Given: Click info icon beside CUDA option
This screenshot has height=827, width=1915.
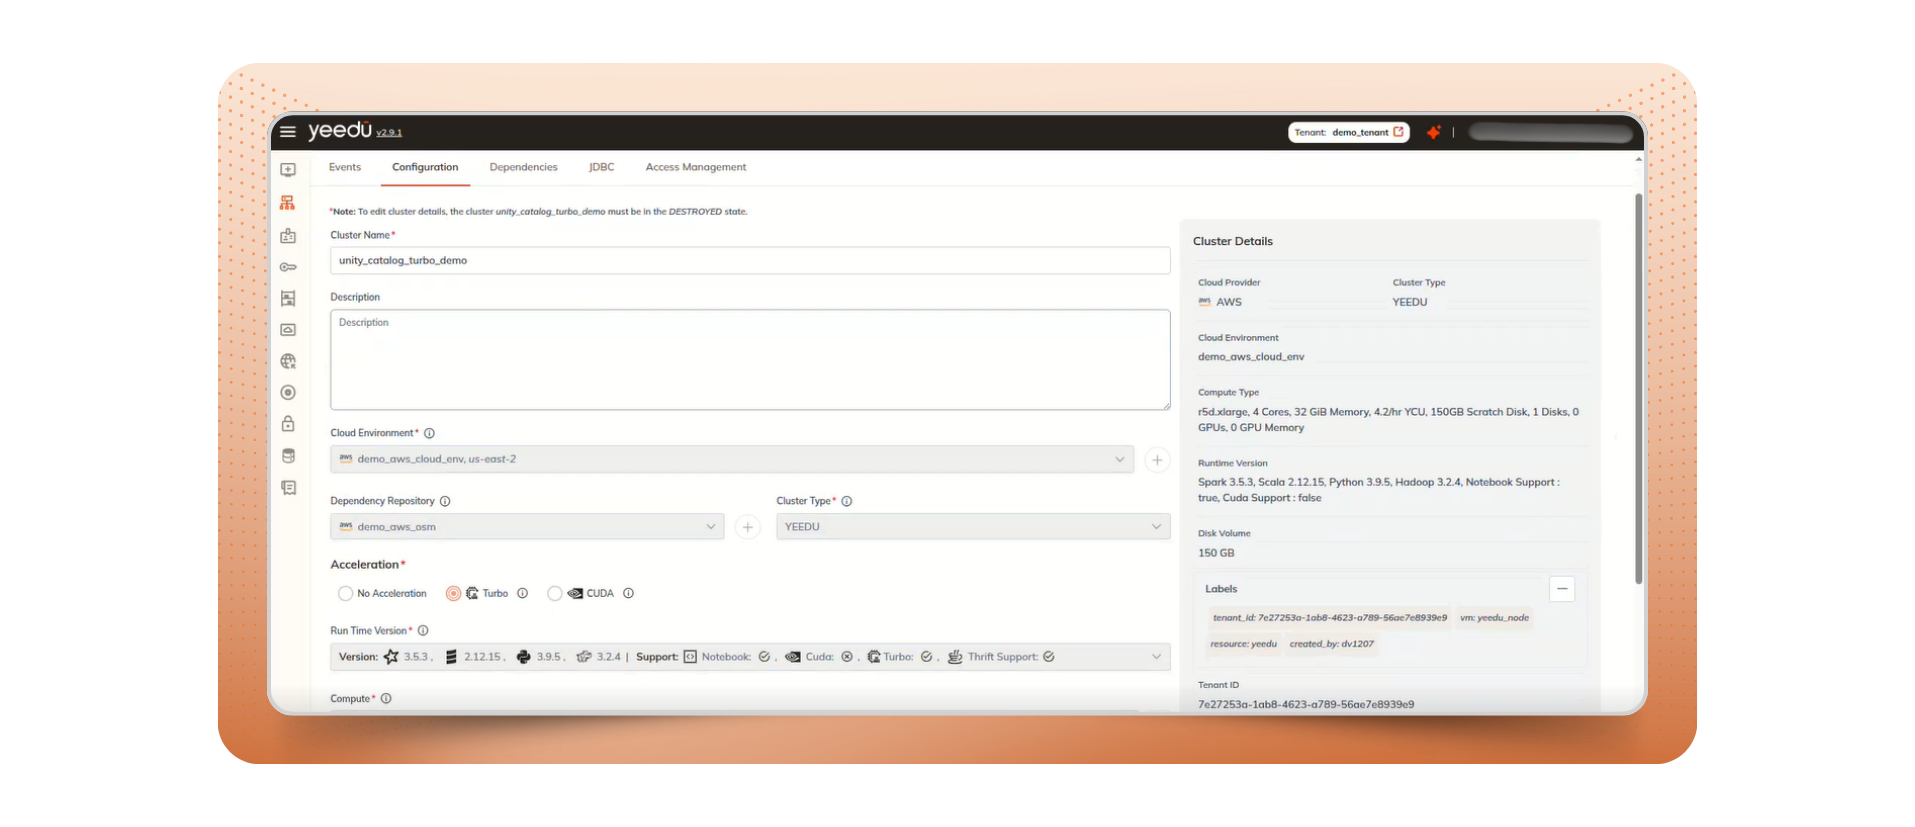Looking at the screenshot, I should tap(628, 593).
